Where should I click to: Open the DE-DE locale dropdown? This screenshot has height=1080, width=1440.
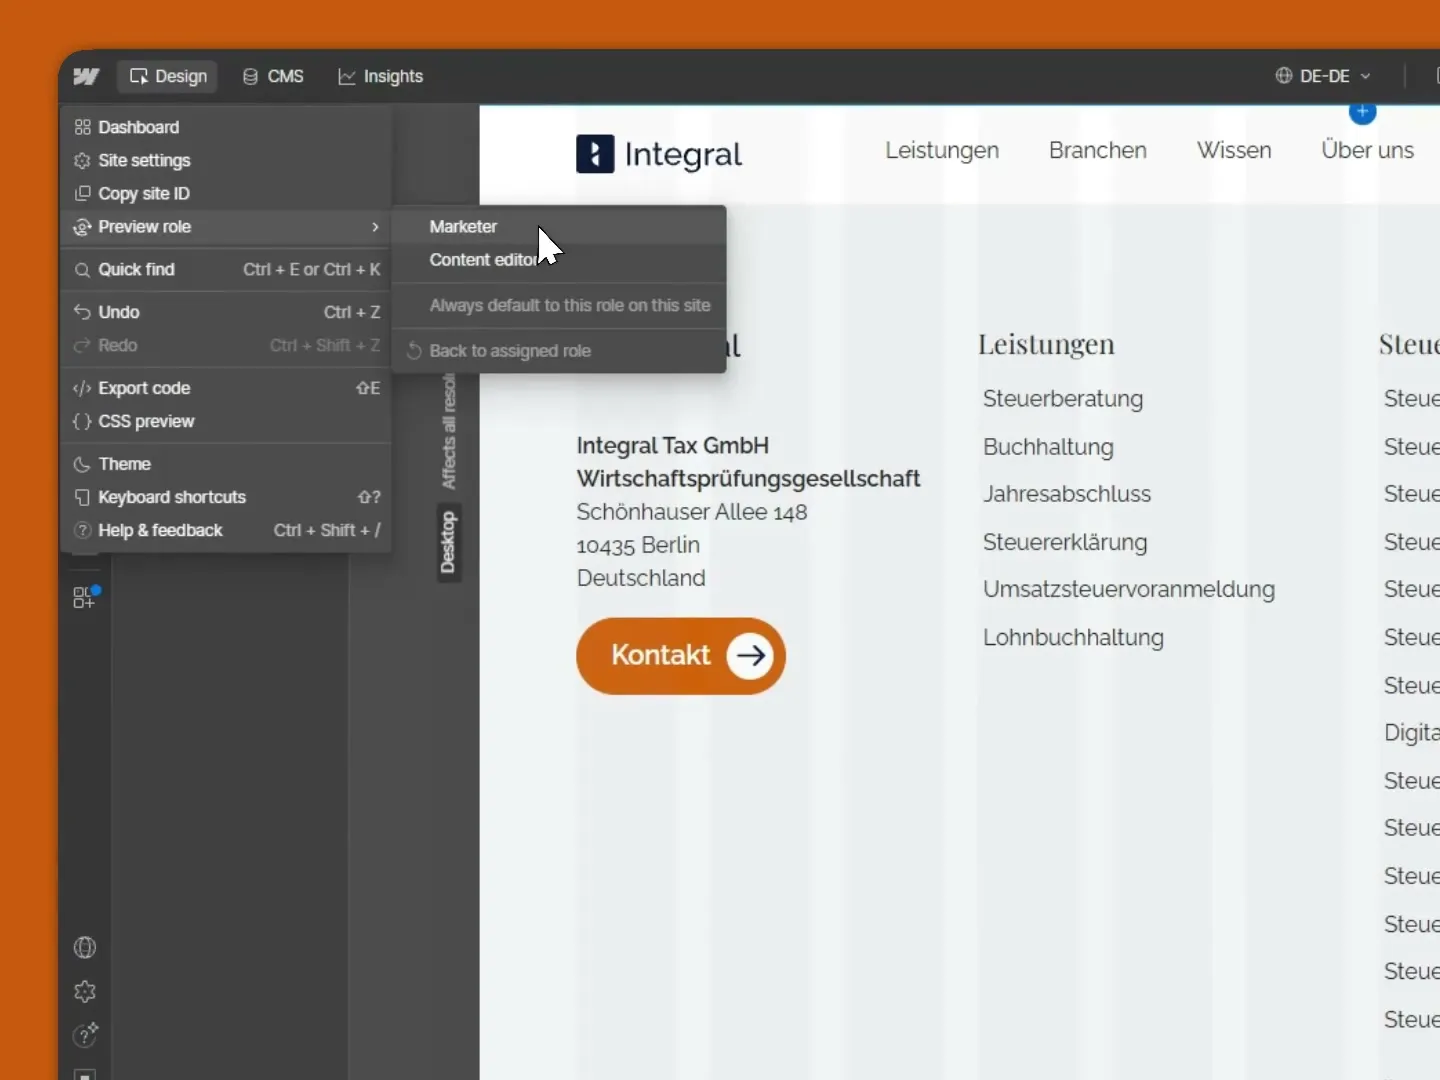[x=1323, y=76]
